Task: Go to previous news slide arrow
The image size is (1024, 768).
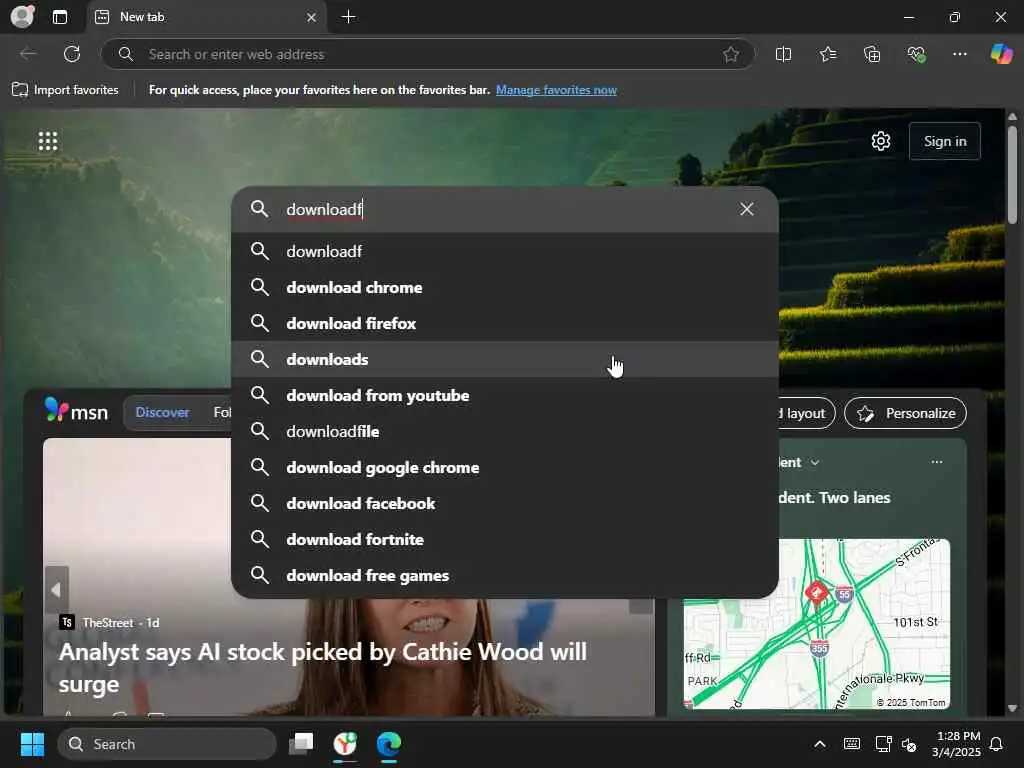Action: (x=56, y=590)
